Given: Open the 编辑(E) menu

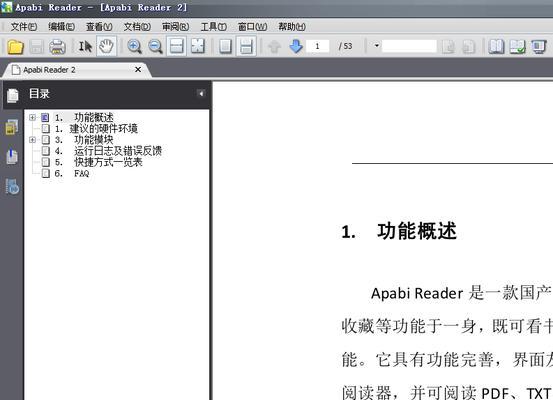Looking at the screenshot, I should click(61, 26).
